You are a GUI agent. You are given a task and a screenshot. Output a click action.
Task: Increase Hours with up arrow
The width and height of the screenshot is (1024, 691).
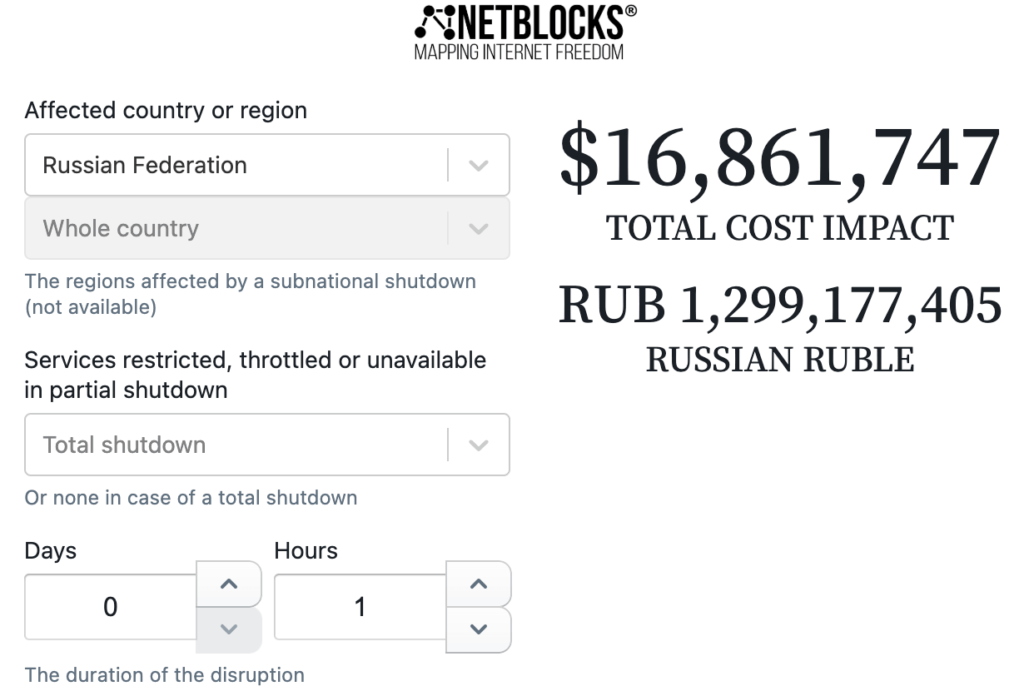tap(479, 584)
